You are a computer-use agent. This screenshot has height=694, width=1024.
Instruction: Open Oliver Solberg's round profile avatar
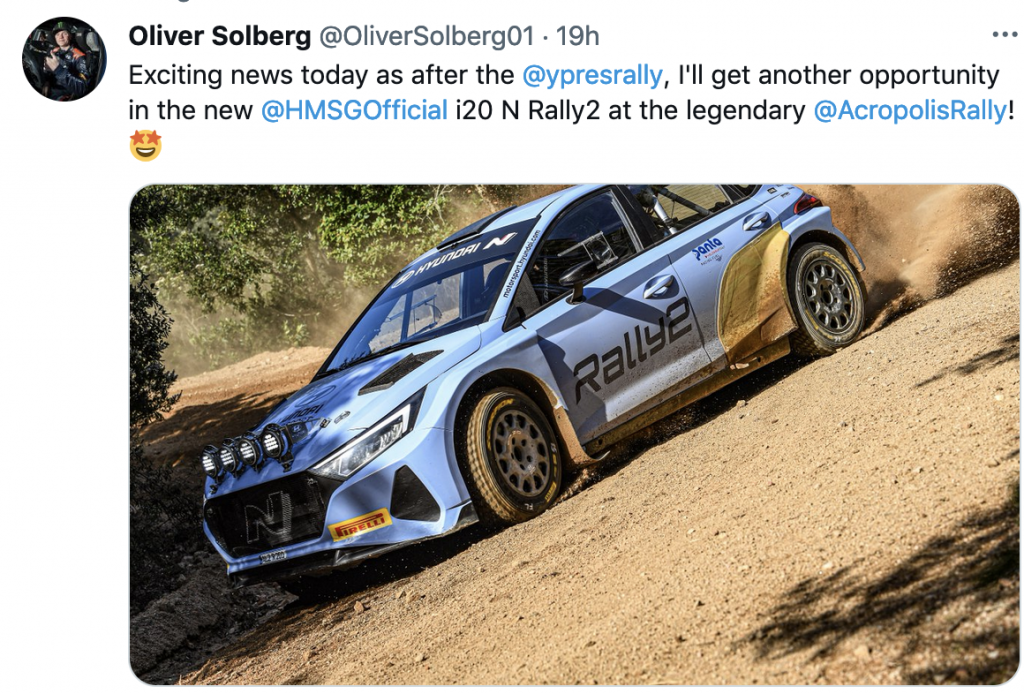[64, 59]
